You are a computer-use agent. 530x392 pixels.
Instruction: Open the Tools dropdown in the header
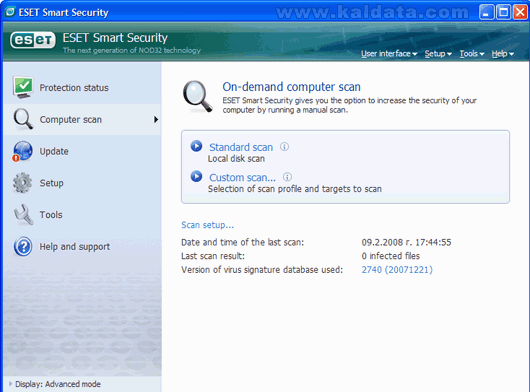pos(472,54)
